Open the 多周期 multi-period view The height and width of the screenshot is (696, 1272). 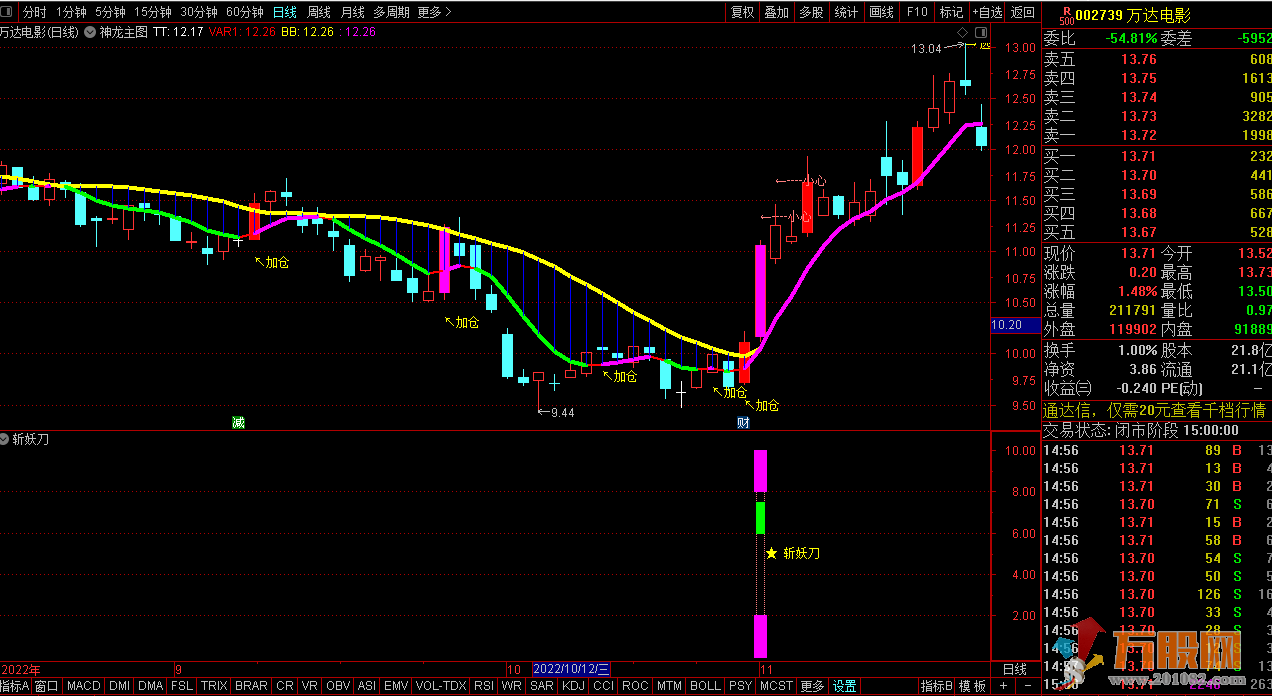[x=391, y=12]
